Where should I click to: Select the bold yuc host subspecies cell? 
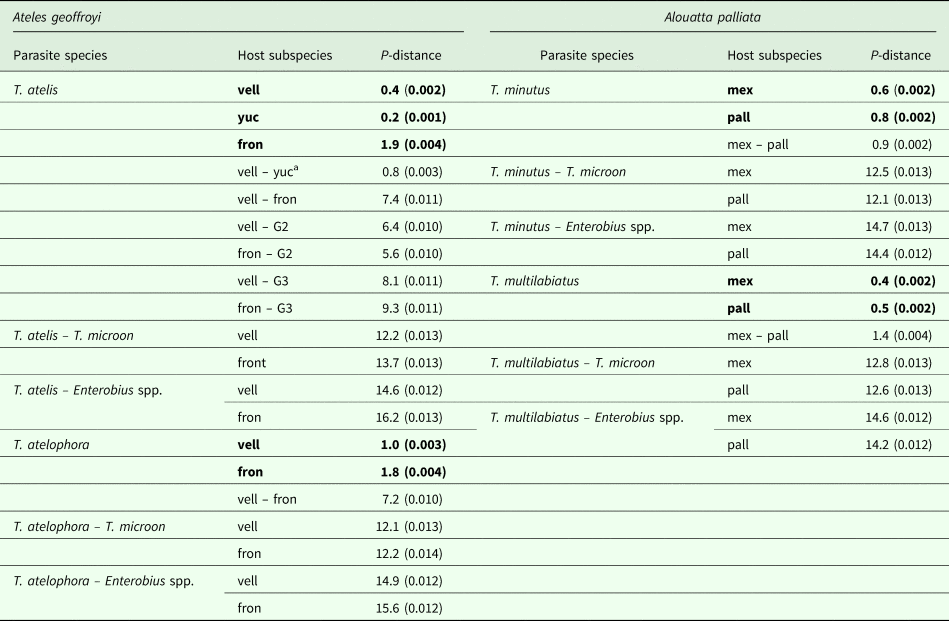[x=250, y=117]
